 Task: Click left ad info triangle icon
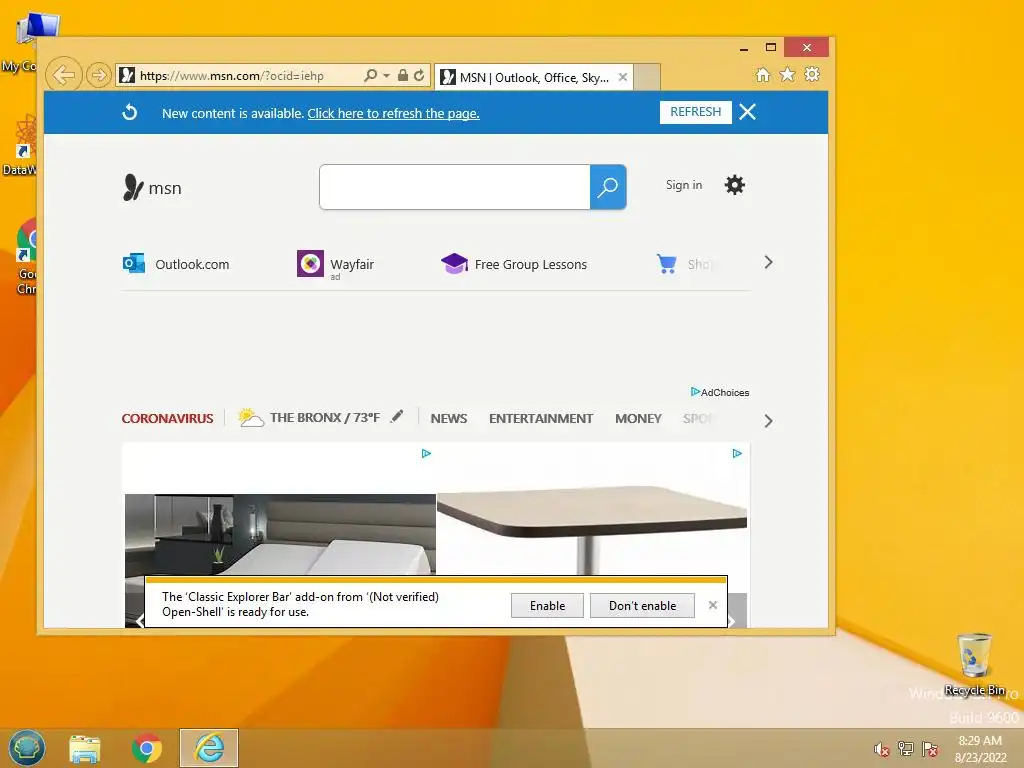426,453
